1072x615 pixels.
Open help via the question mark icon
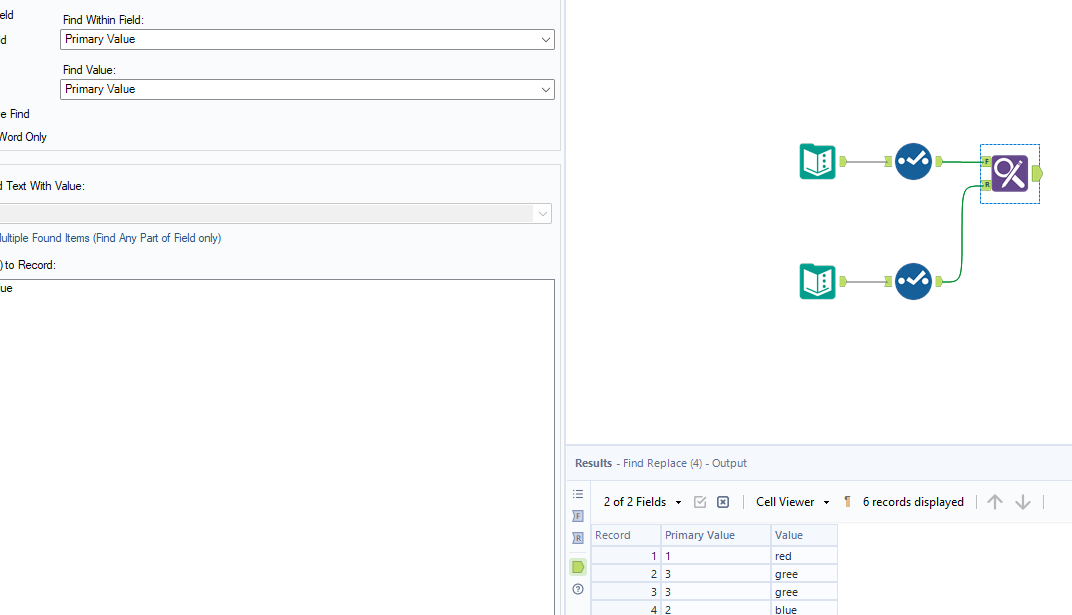click(x=577, y=590)
